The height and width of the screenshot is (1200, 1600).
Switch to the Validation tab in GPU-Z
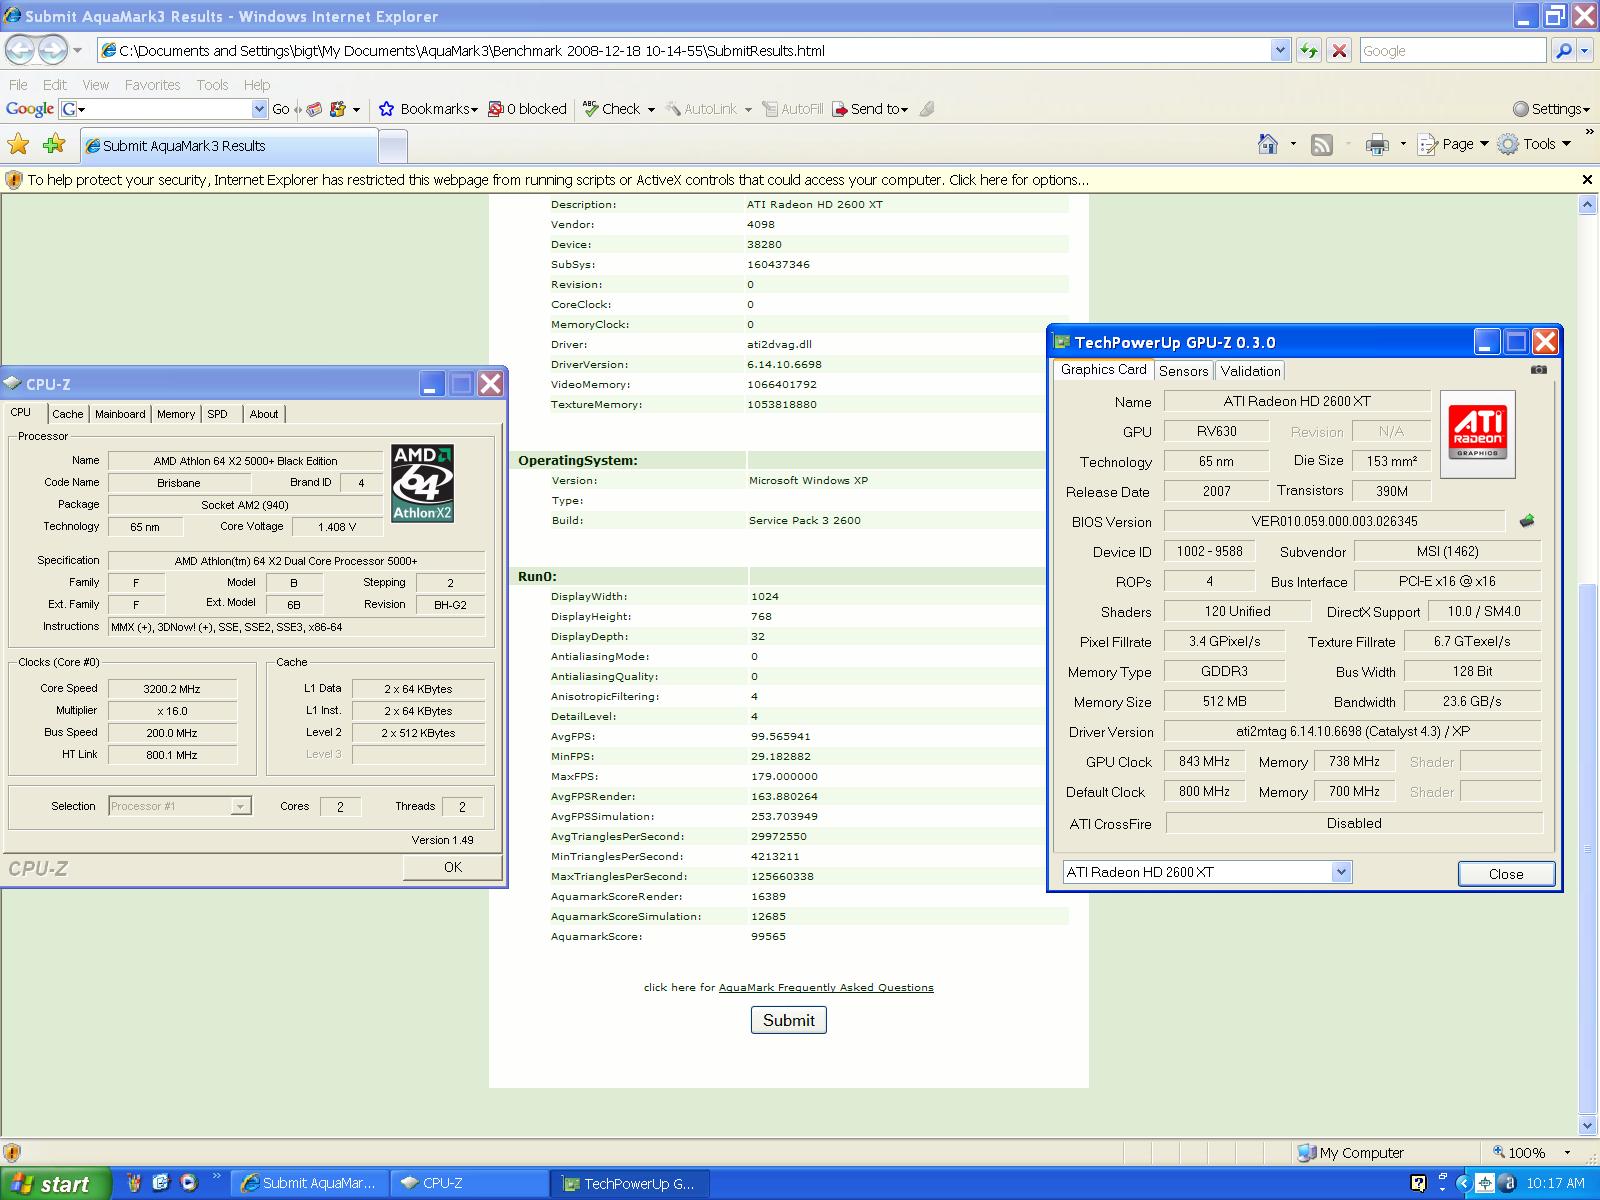[x=1250, y=371]
